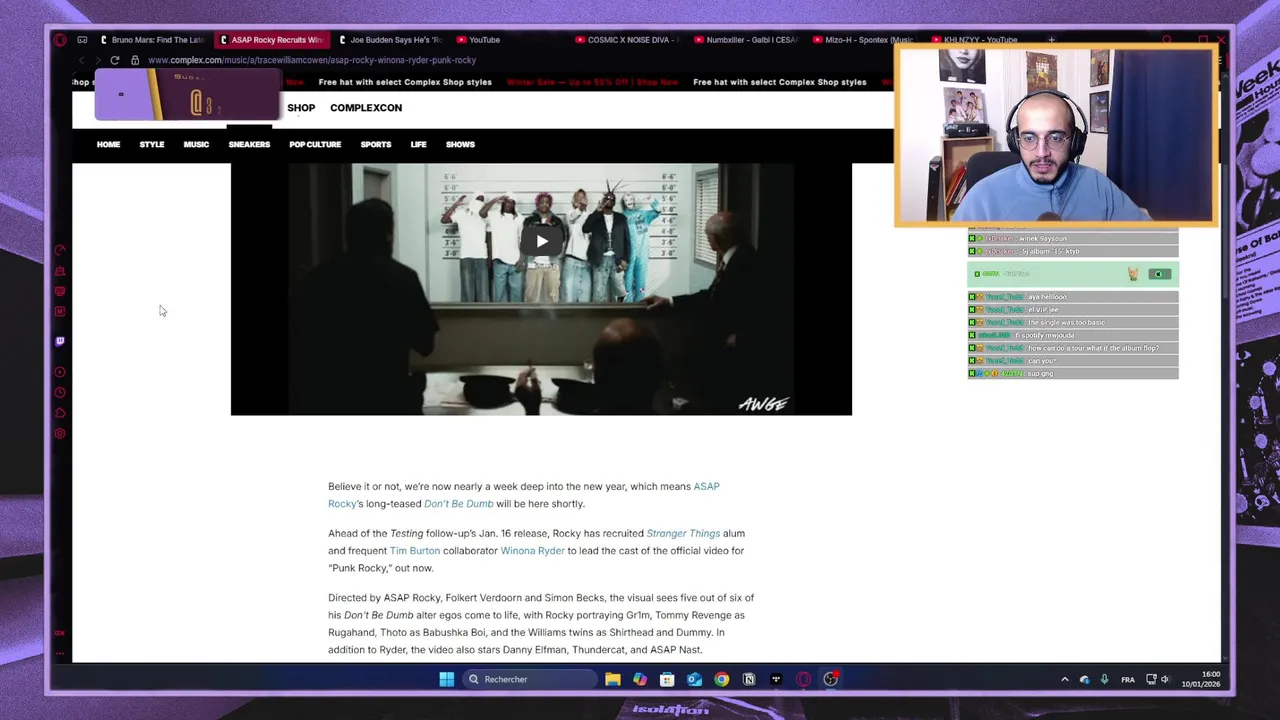Open Notion from taskbar
Viewport: 1280px width, 720px height.
(749, 680)
